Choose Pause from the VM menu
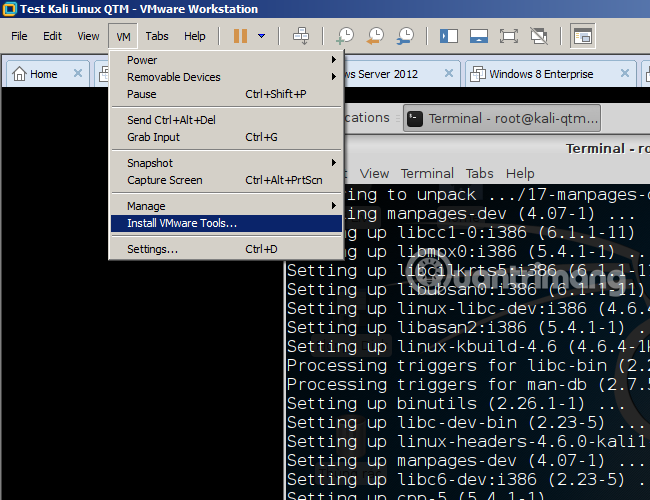 point(226,94)
